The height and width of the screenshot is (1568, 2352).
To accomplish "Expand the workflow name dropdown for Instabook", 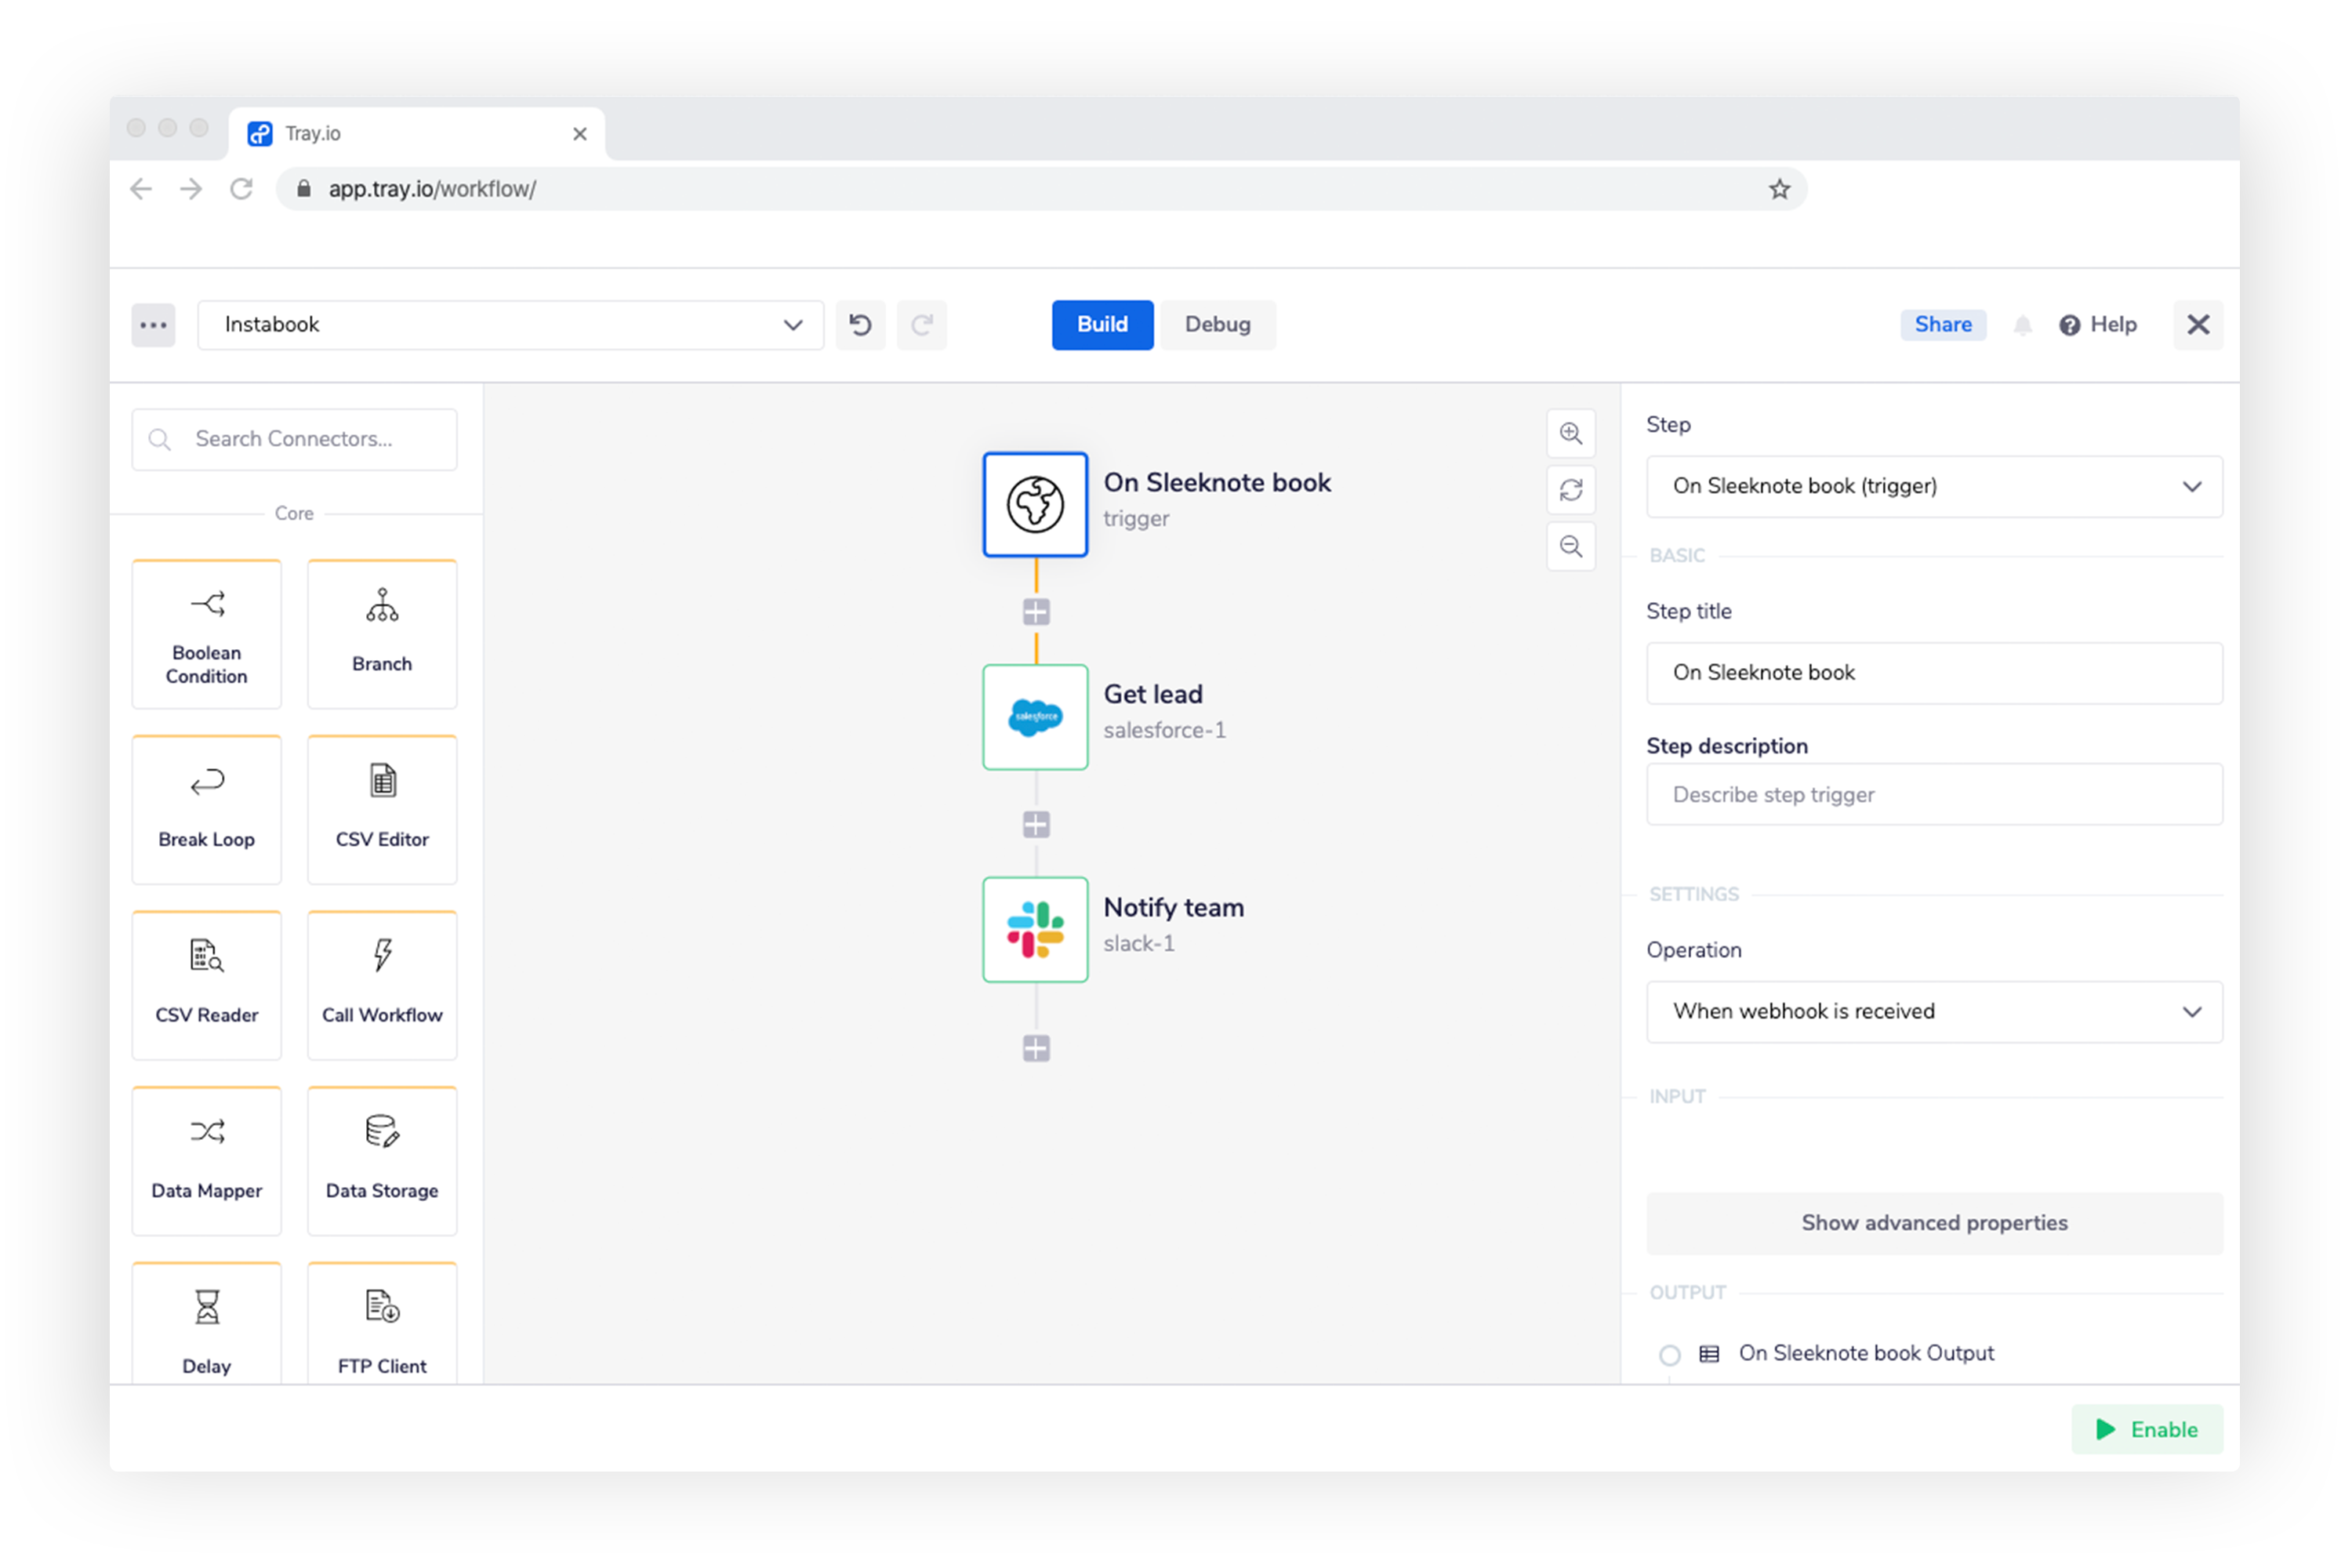I will click(x=791, y=324).
